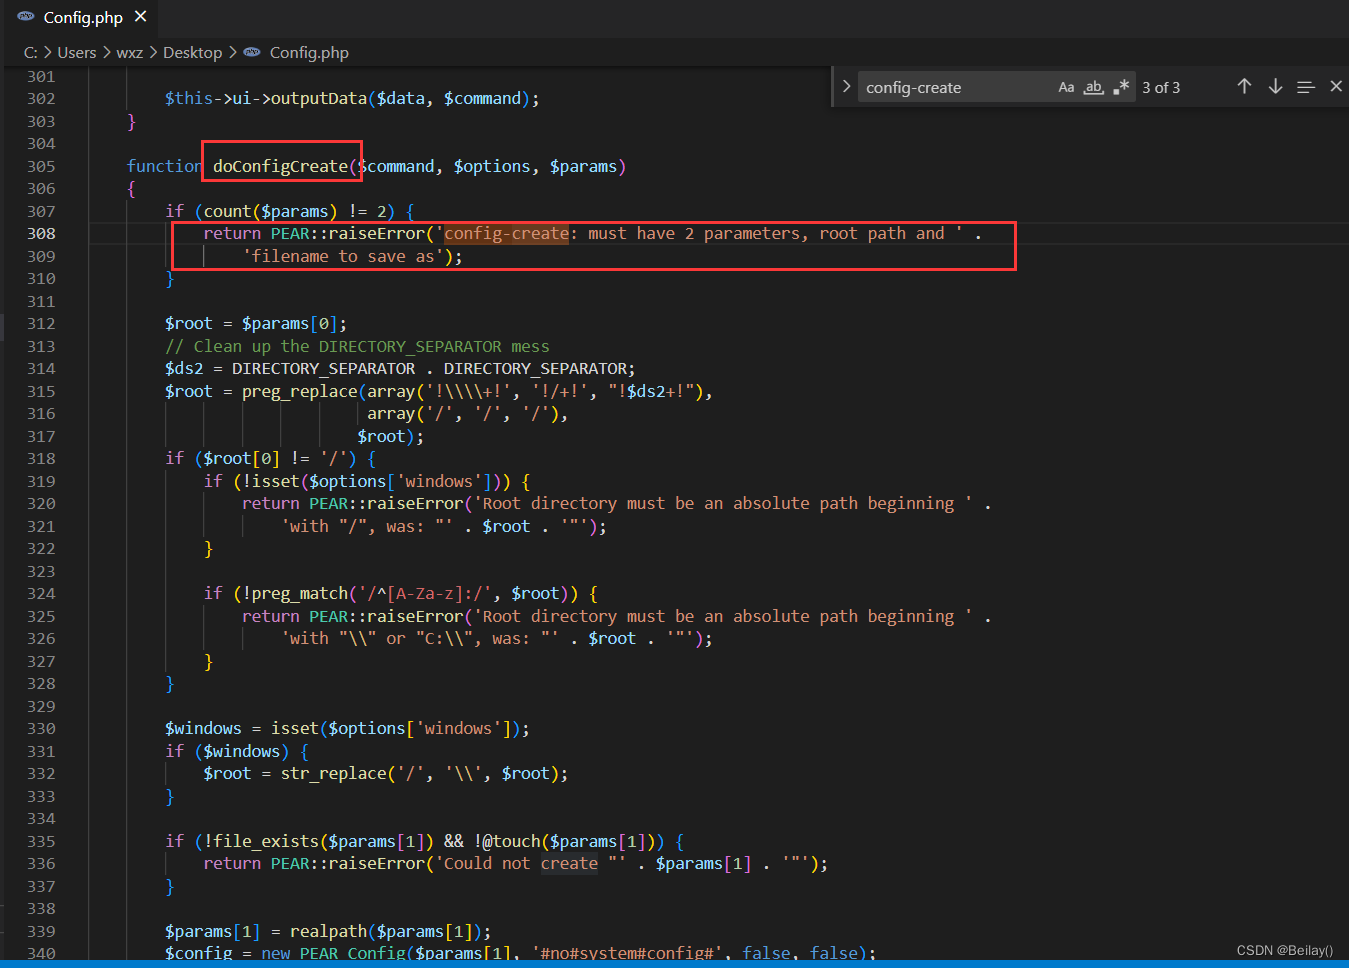Click 'file_exists' on line 335
Screen dimensions: 1349x968
point(266,842)
